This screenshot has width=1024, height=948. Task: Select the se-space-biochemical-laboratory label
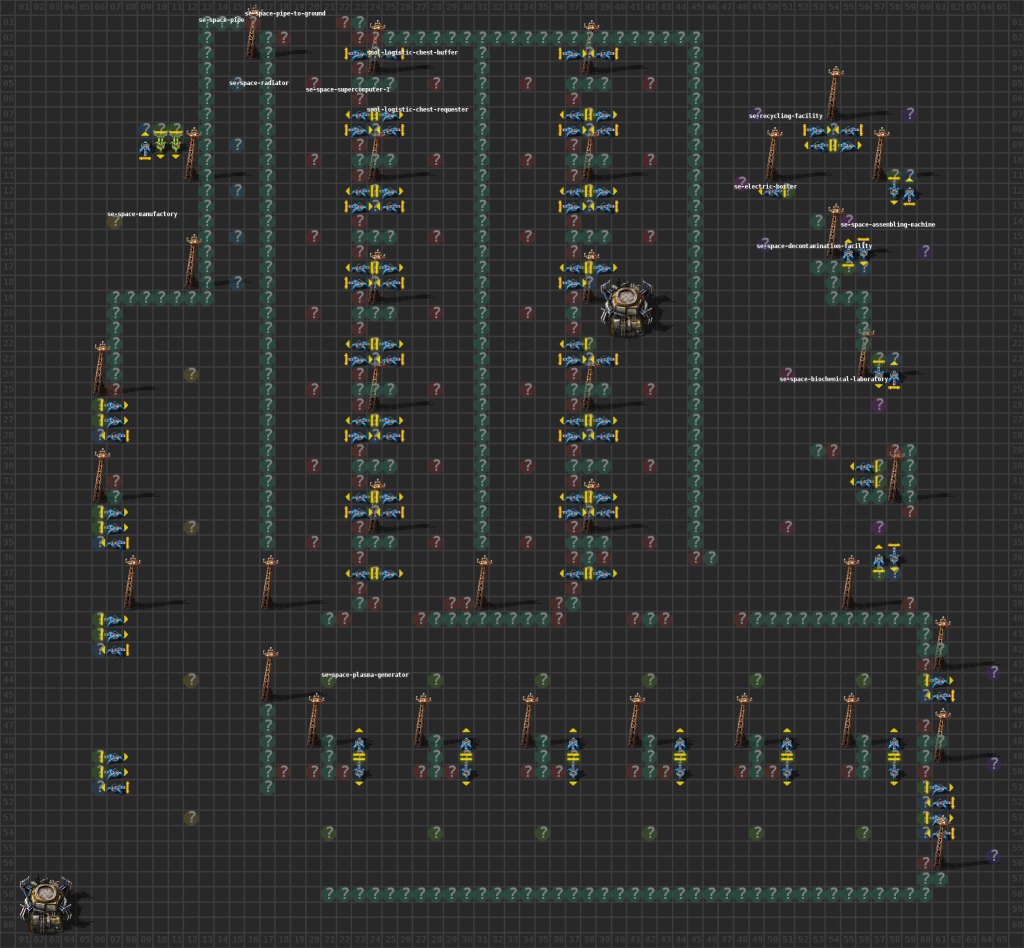(x=834, y=379)
